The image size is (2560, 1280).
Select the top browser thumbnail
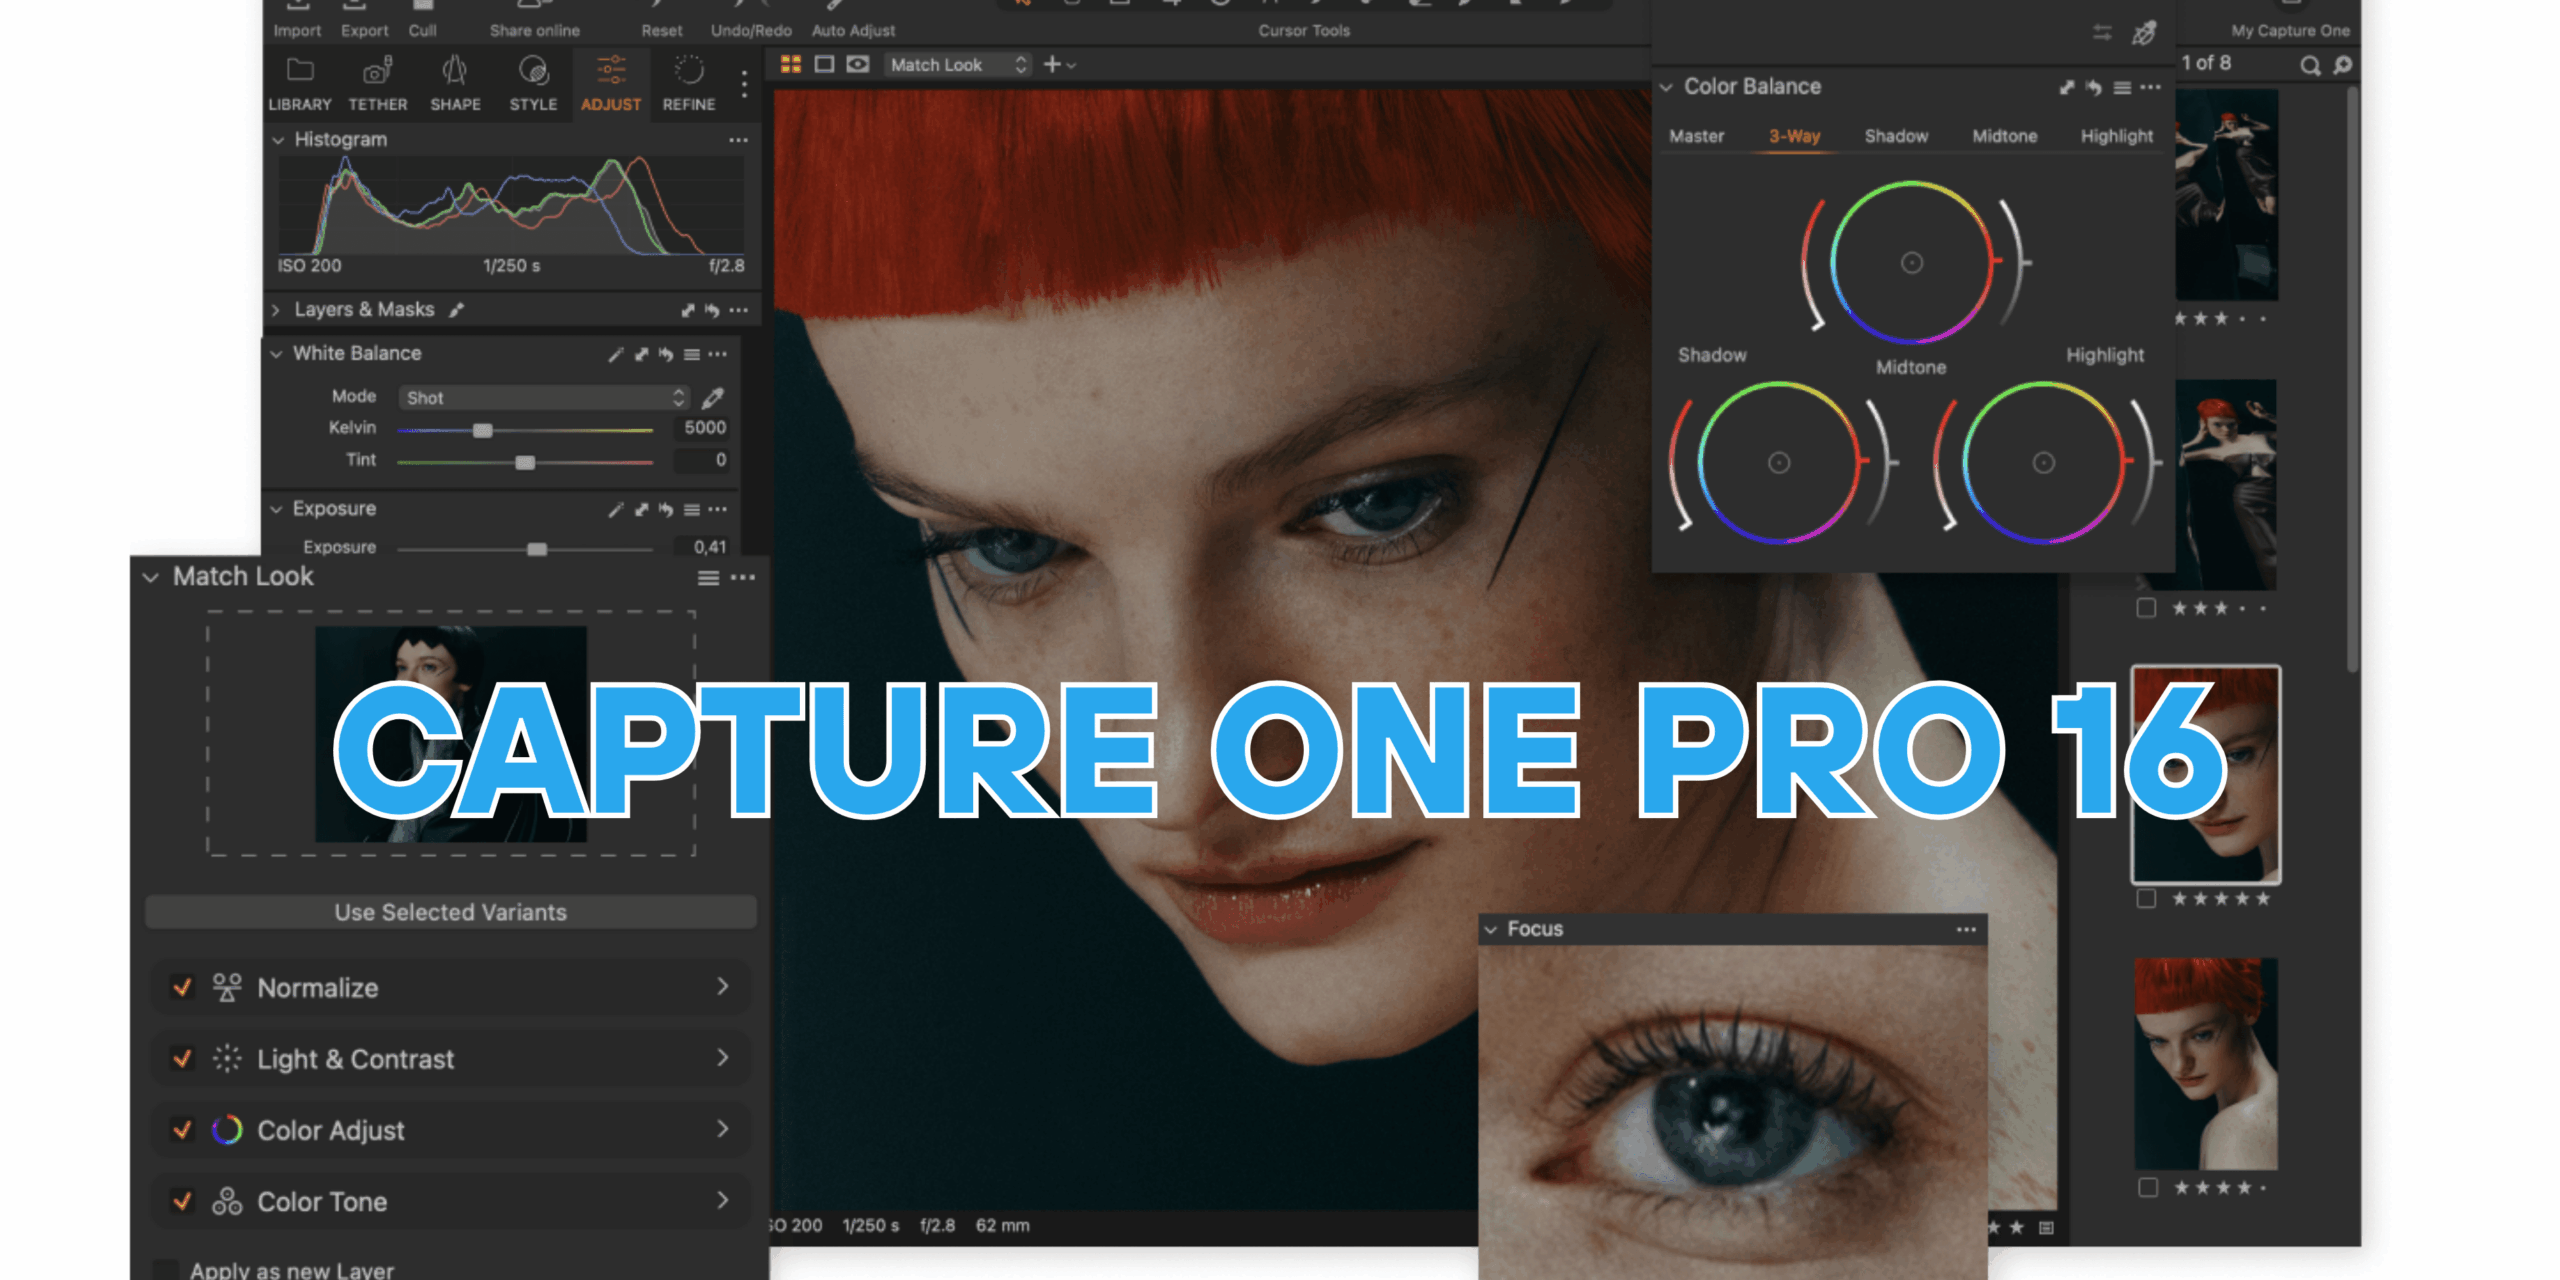pos(2226,195)
